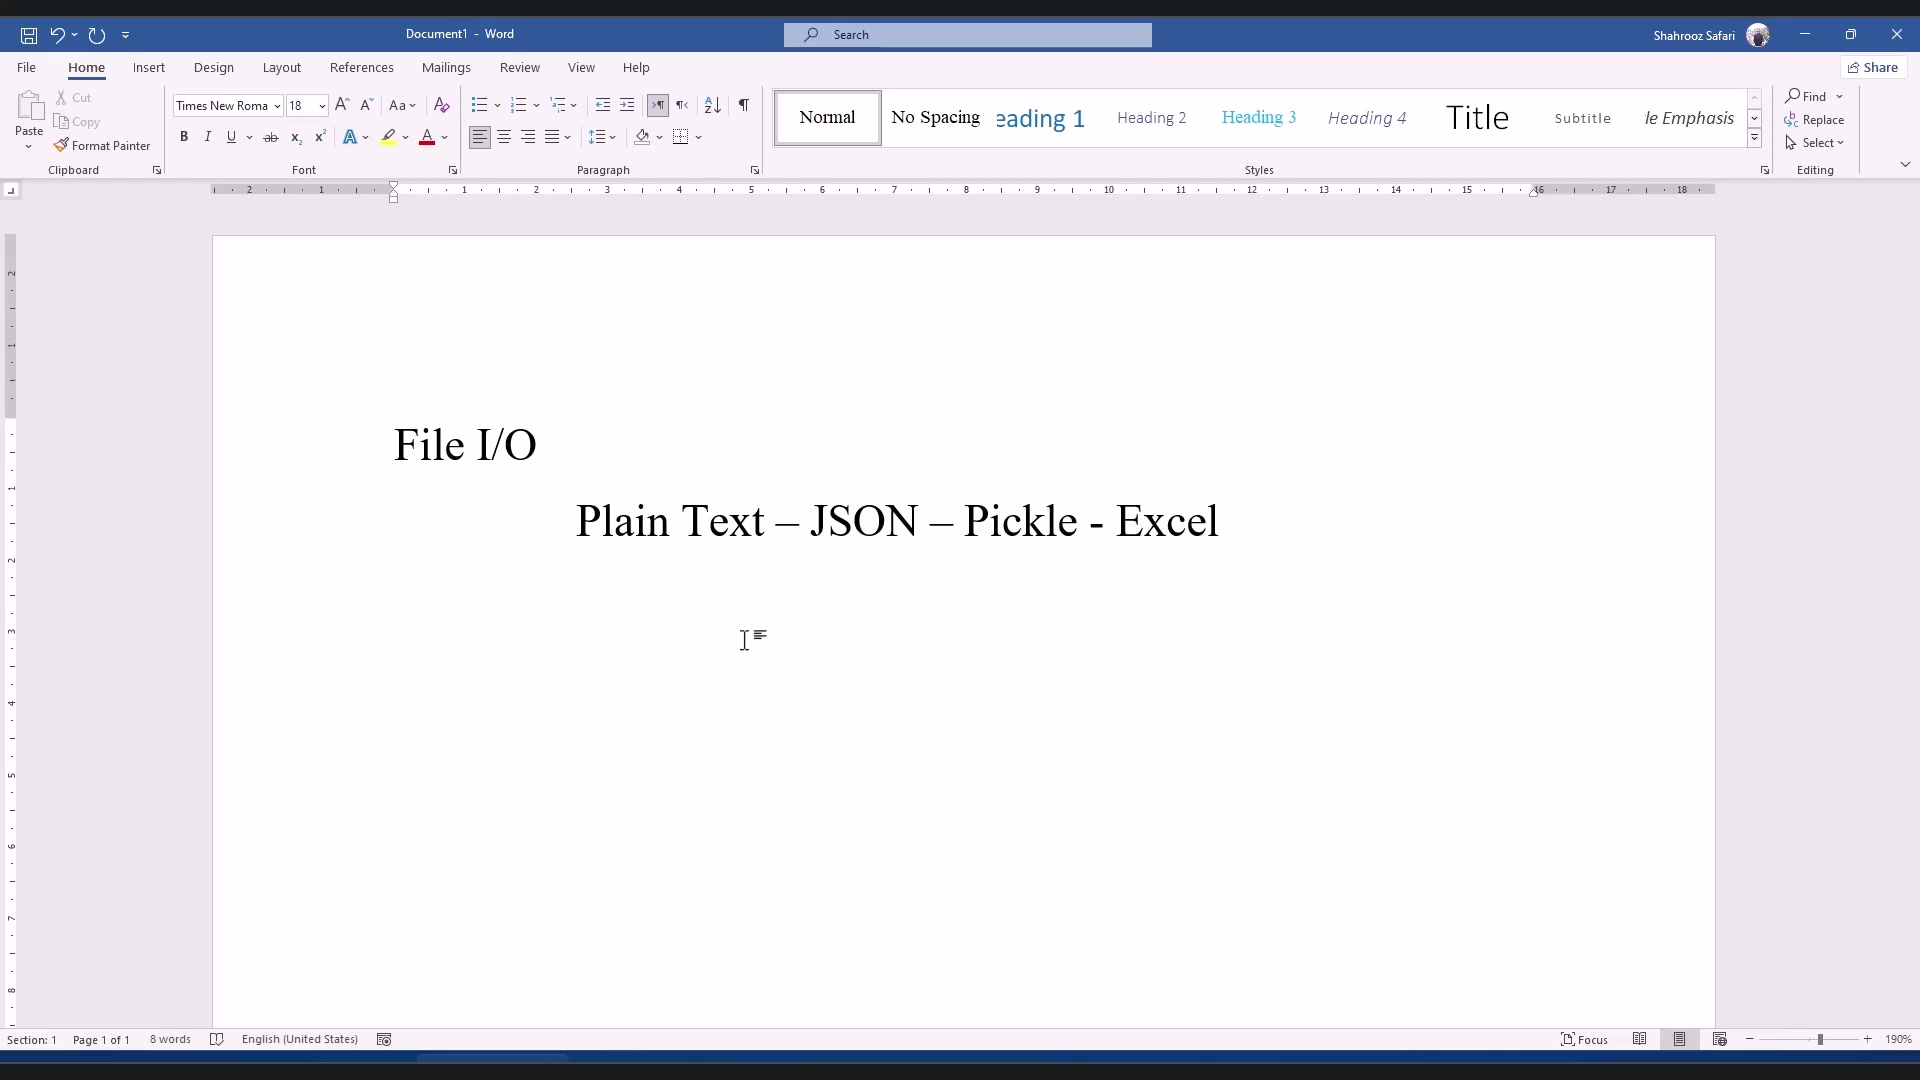The image size is (1920, 1080).
Task: Clear all formatting from selected text
Action: 441,105
